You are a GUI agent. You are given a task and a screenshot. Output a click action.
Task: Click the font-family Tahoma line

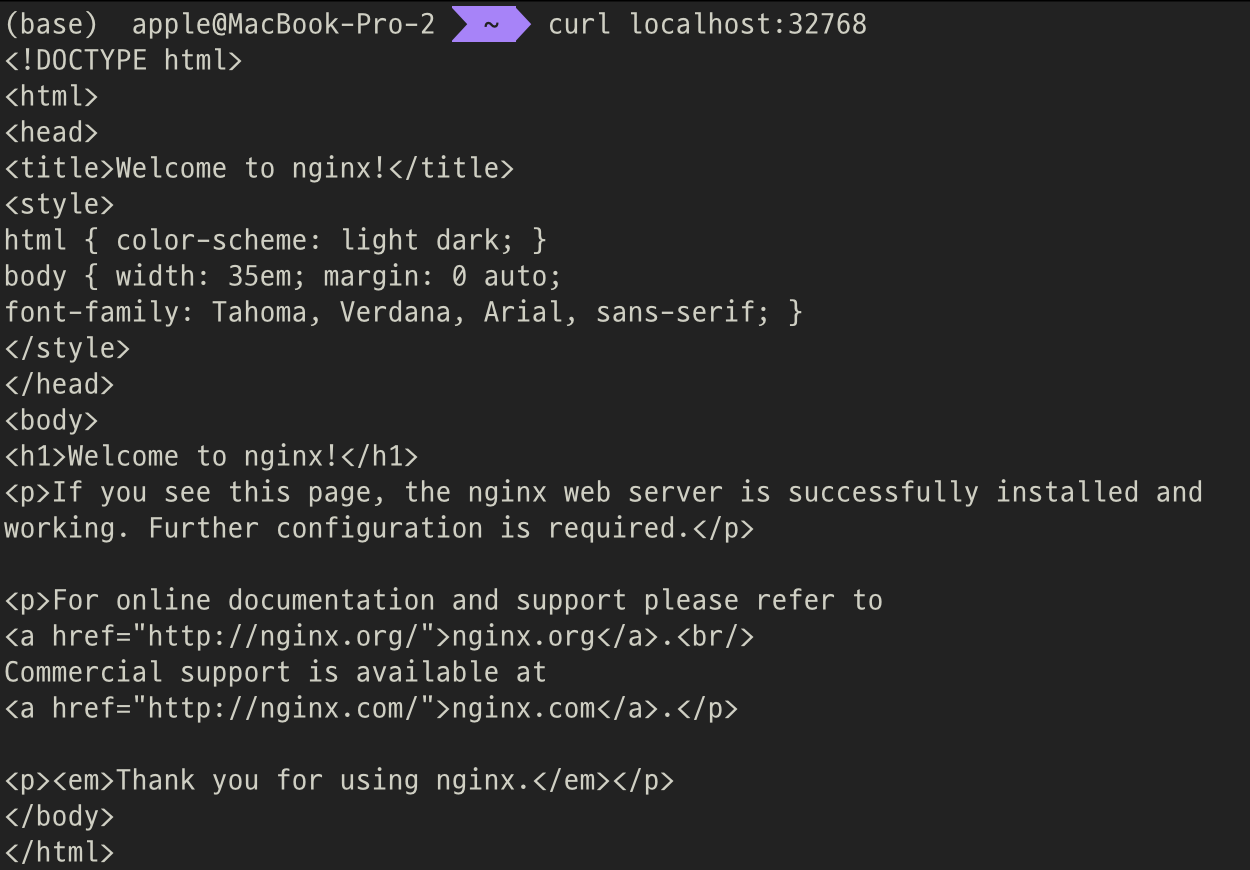[403, 312]
